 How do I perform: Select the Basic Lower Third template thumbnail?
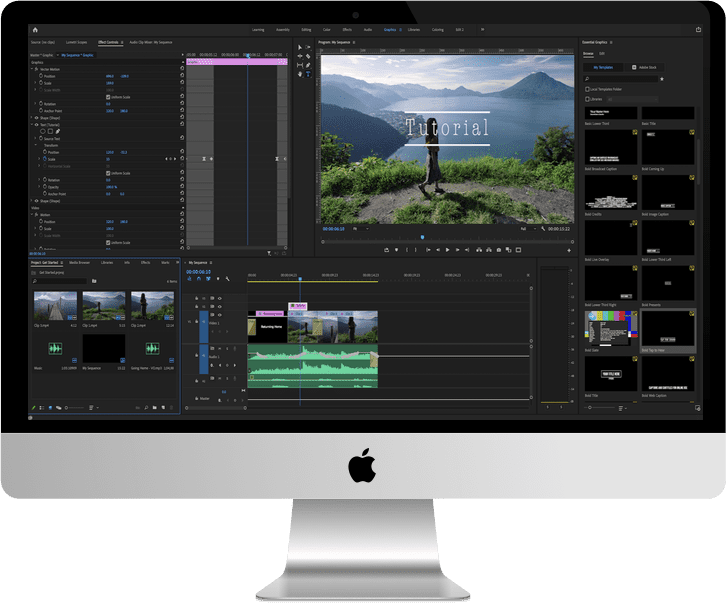tap(611, 113)
